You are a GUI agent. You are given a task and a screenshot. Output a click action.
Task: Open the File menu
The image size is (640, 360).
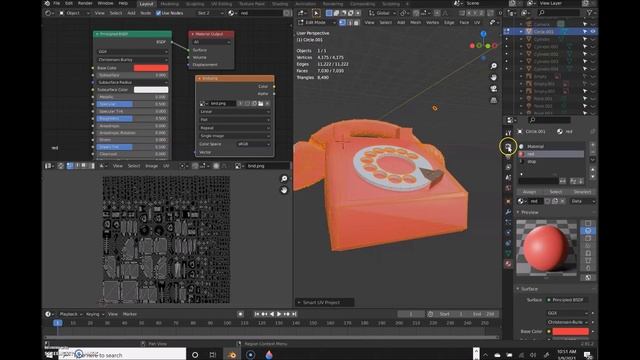pos(56,3)
